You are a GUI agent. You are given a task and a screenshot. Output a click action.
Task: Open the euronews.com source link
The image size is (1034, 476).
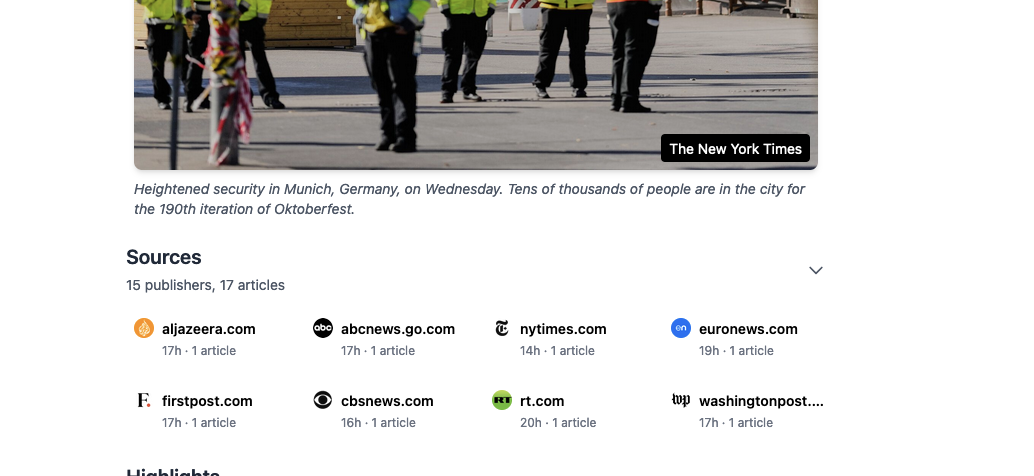tap(748, 329)
